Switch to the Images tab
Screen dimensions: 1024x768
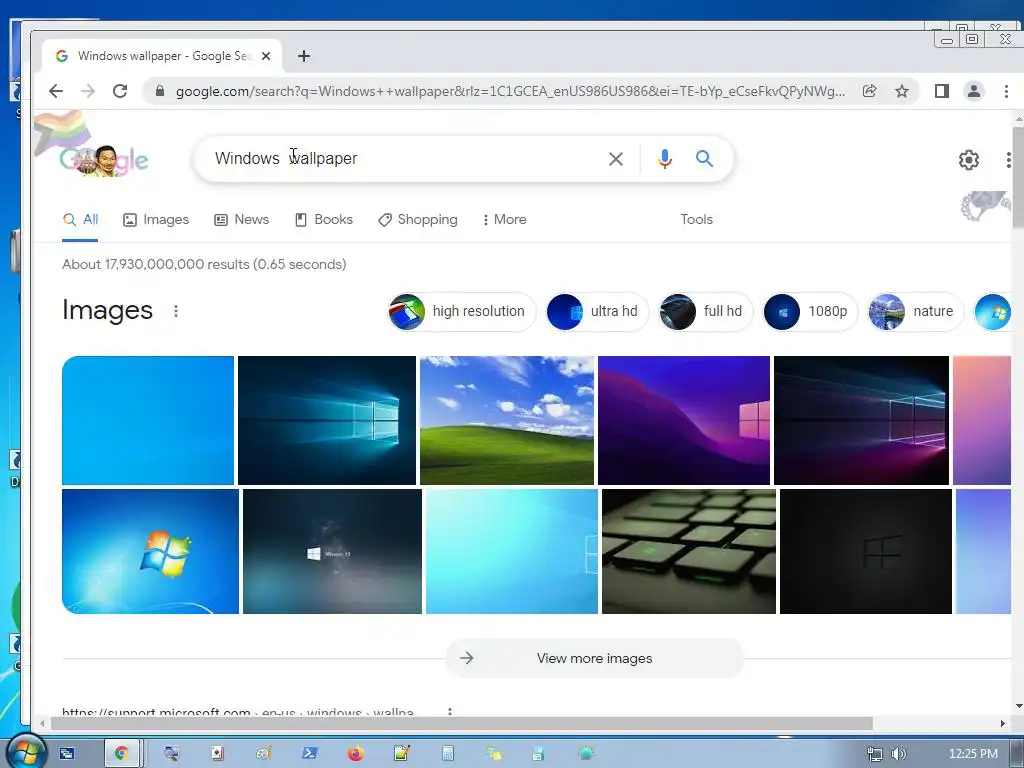coord(156,219)
